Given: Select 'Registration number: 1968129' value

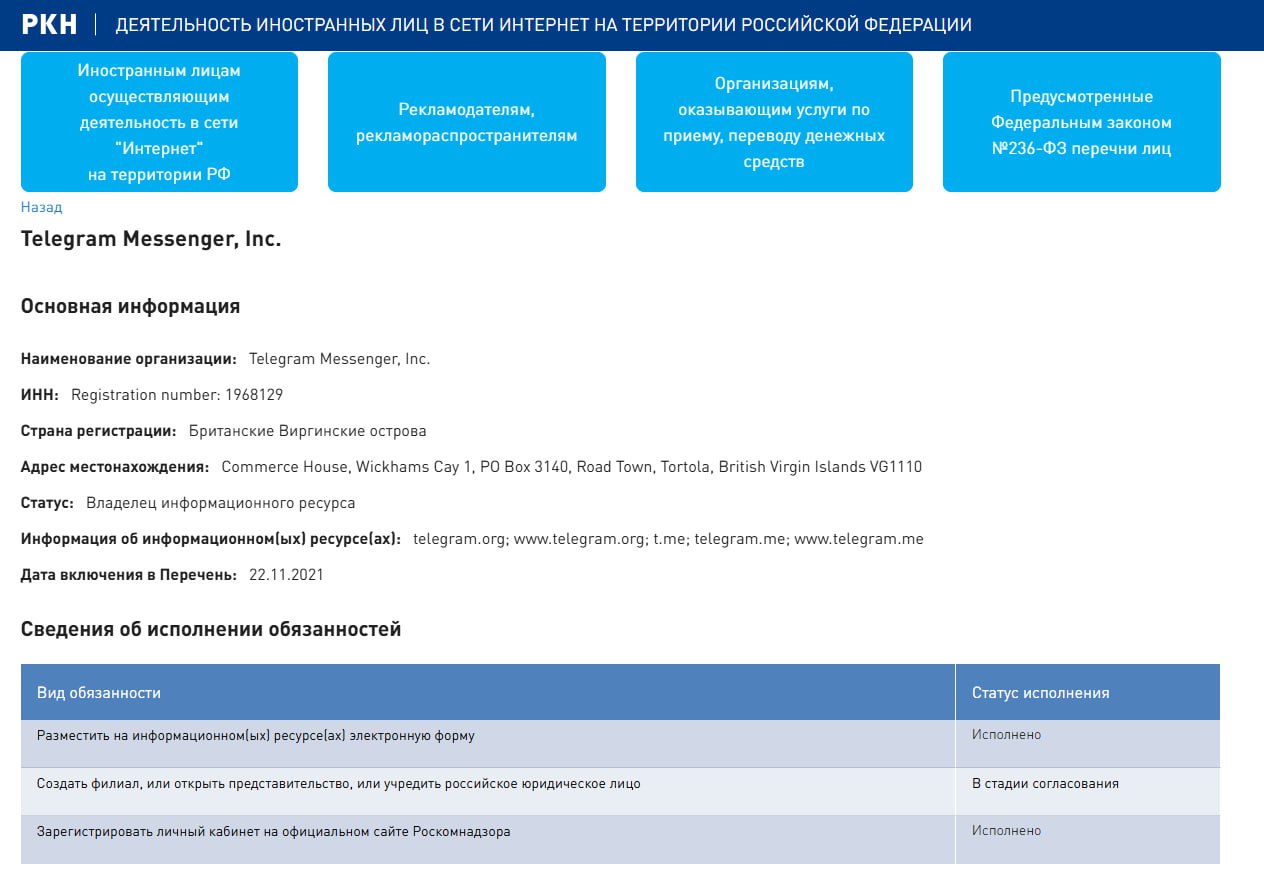Looking at the screenshot, I should (x=177, y=395).
